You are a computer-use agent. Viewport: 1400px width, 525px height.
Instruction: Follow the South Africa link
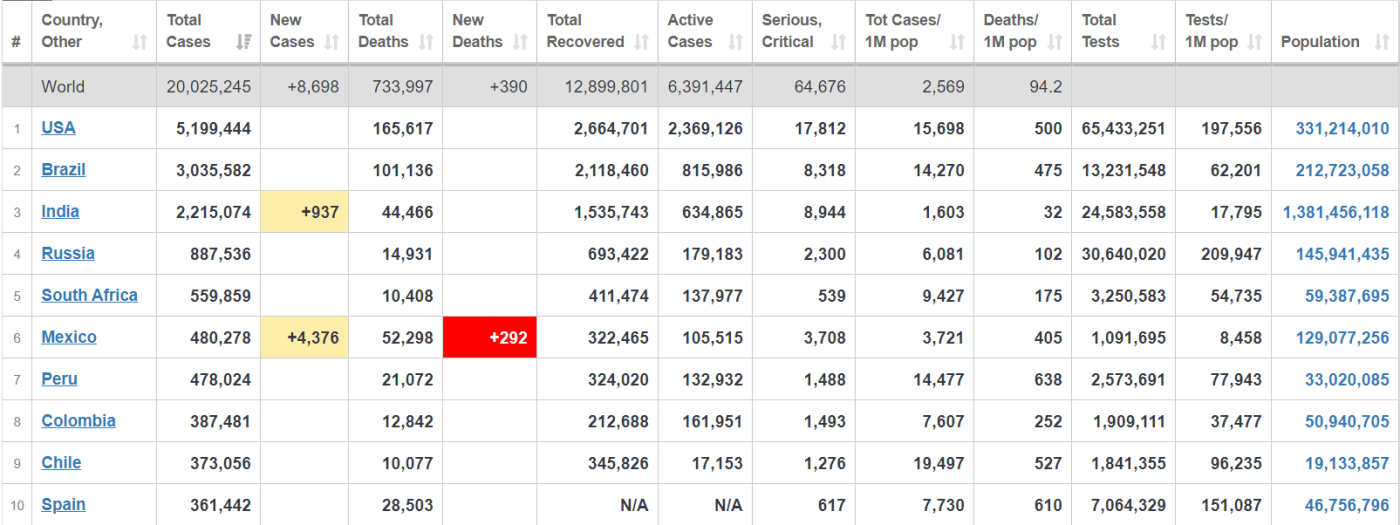click(x=89, y=295)
